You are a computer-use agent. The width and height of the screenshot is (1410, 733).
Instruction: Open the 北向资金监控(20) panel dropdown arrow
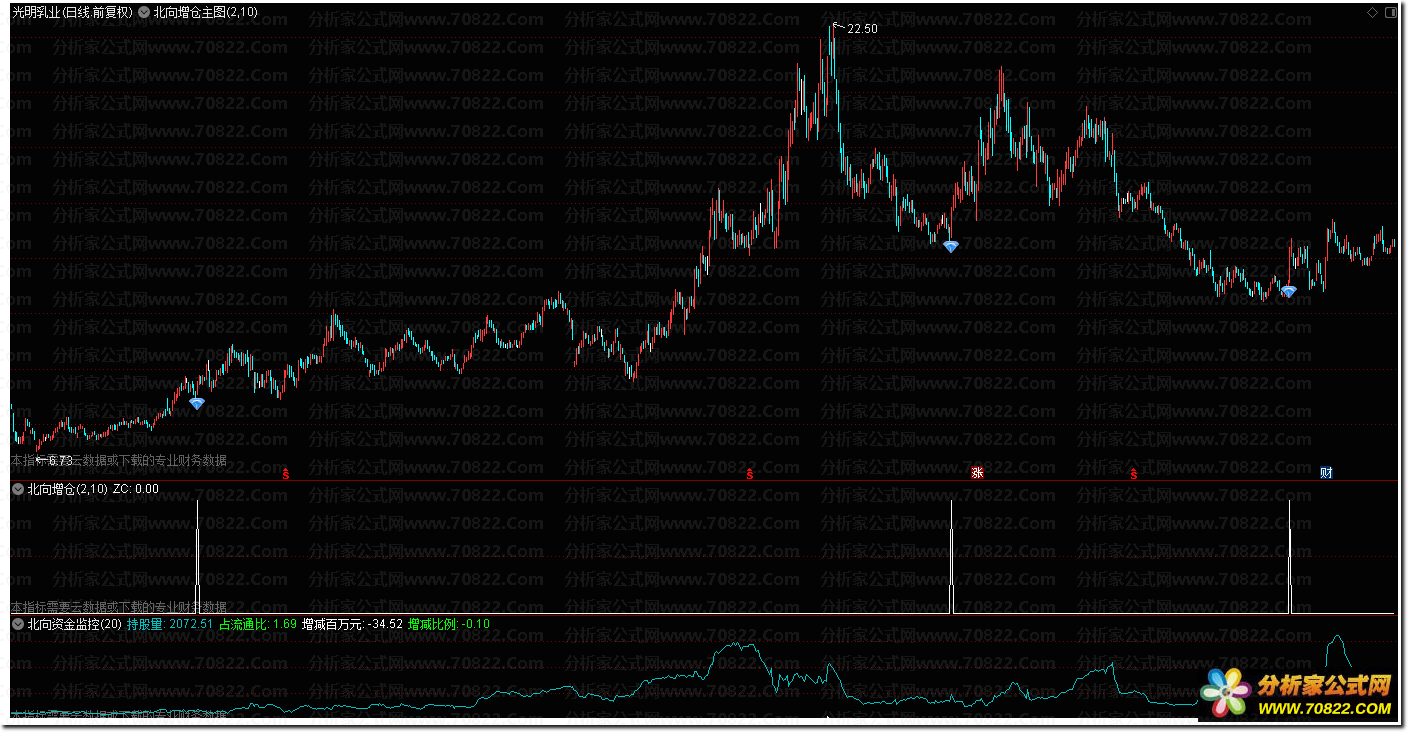pyautogui.click(x=18, y=624)
